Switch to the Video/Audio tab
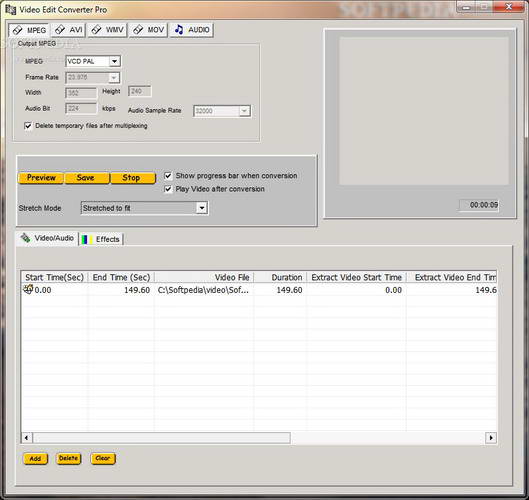 click(x=47, y=238)
